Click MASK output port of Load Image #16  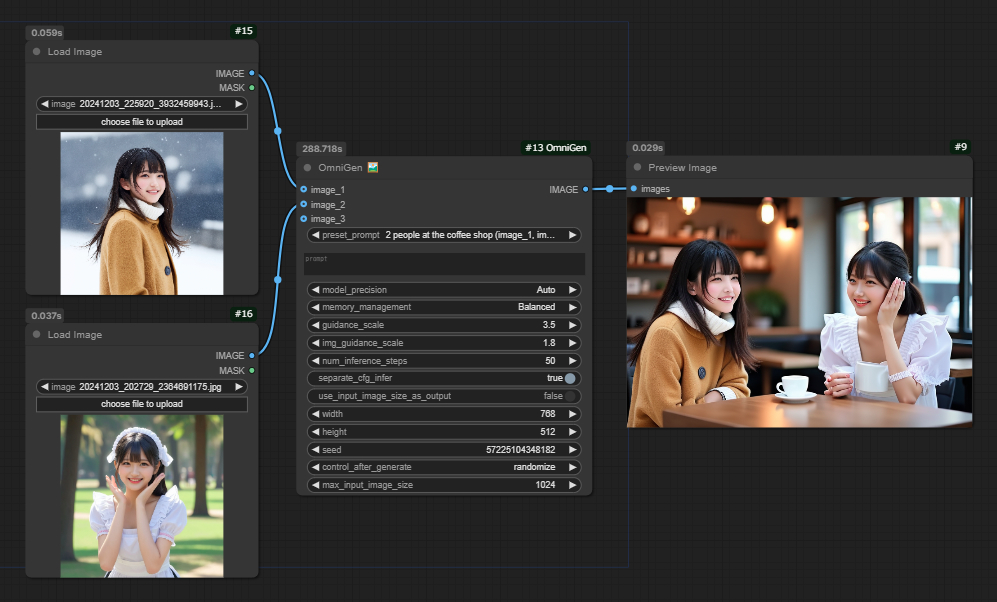(x=252, y=370)
